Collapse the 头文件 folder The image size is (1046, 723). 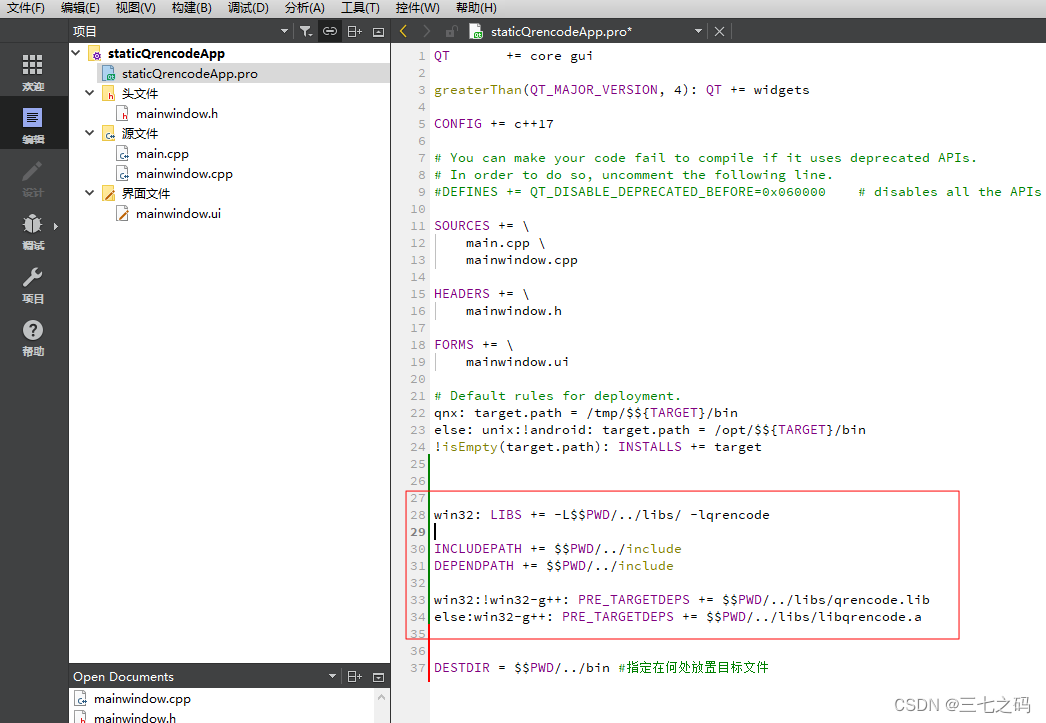(89, 93)
